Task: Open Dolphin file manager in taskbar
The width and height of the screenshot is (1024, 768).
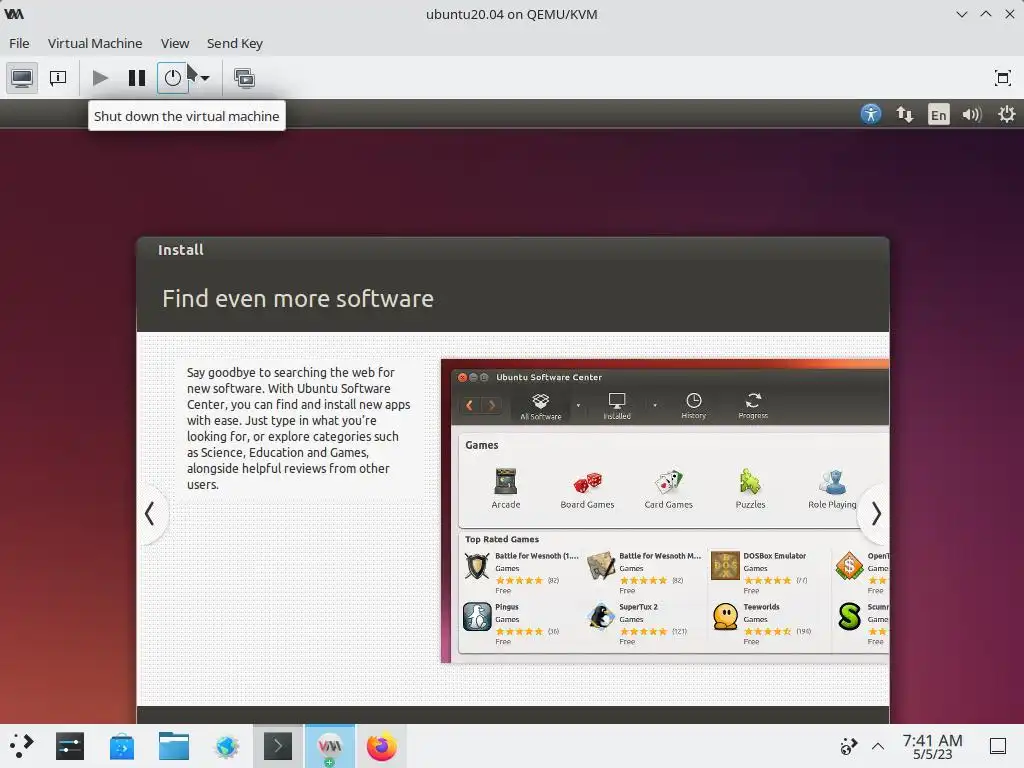Action: [174, 746]
